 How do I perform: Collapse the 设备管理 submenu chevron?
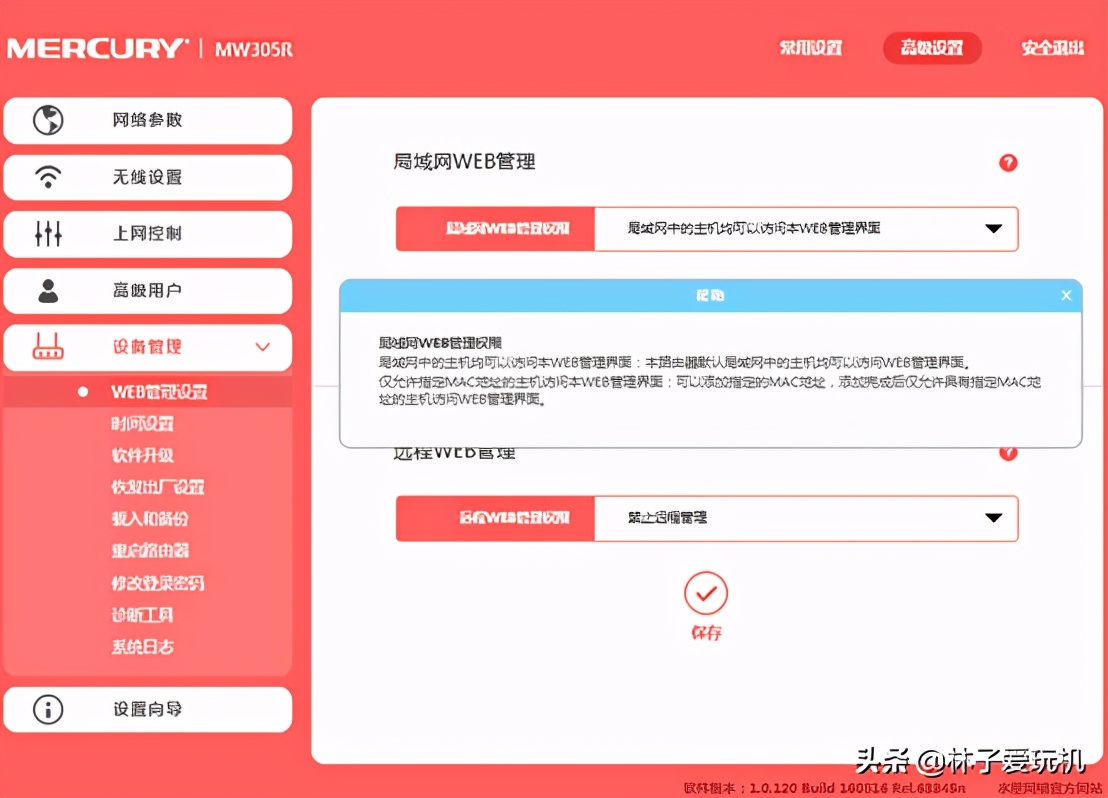tap(262, 348)
